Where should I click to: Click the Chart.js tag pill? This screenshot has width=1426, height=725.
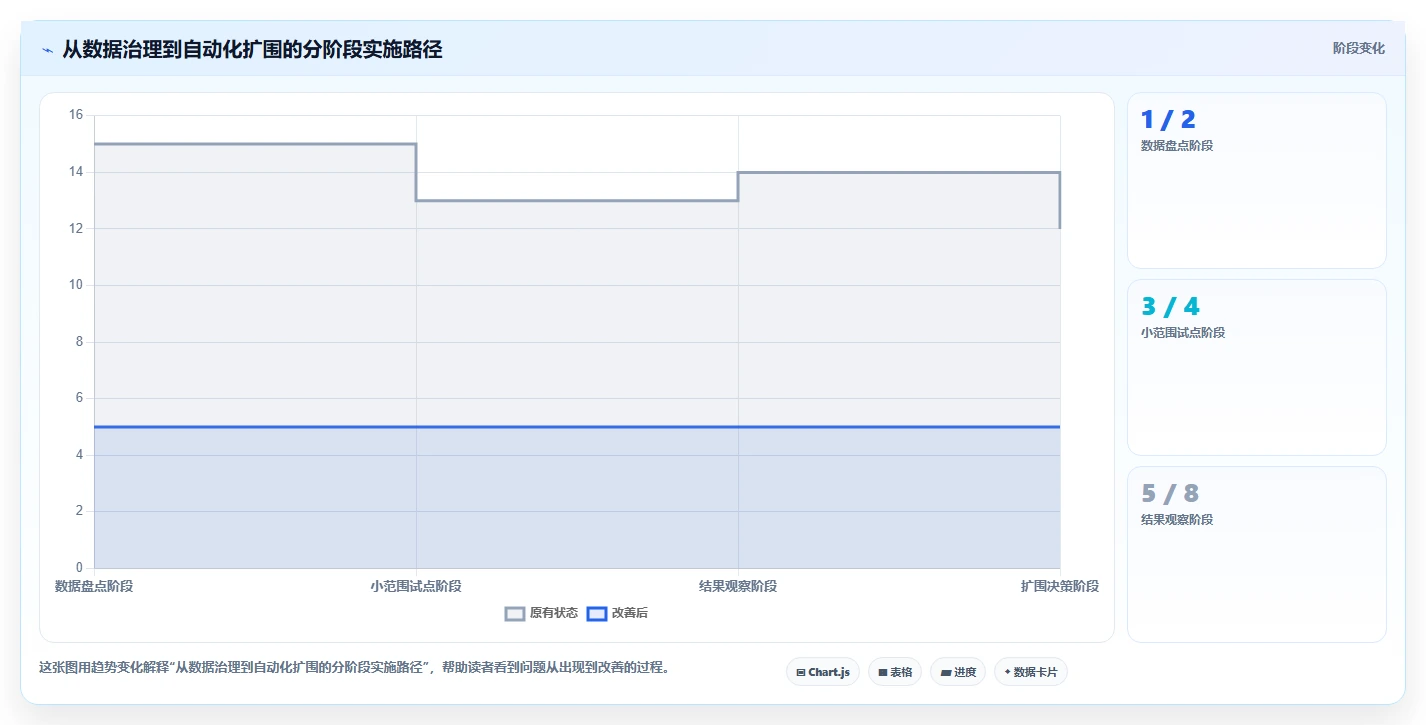[823, 672]
